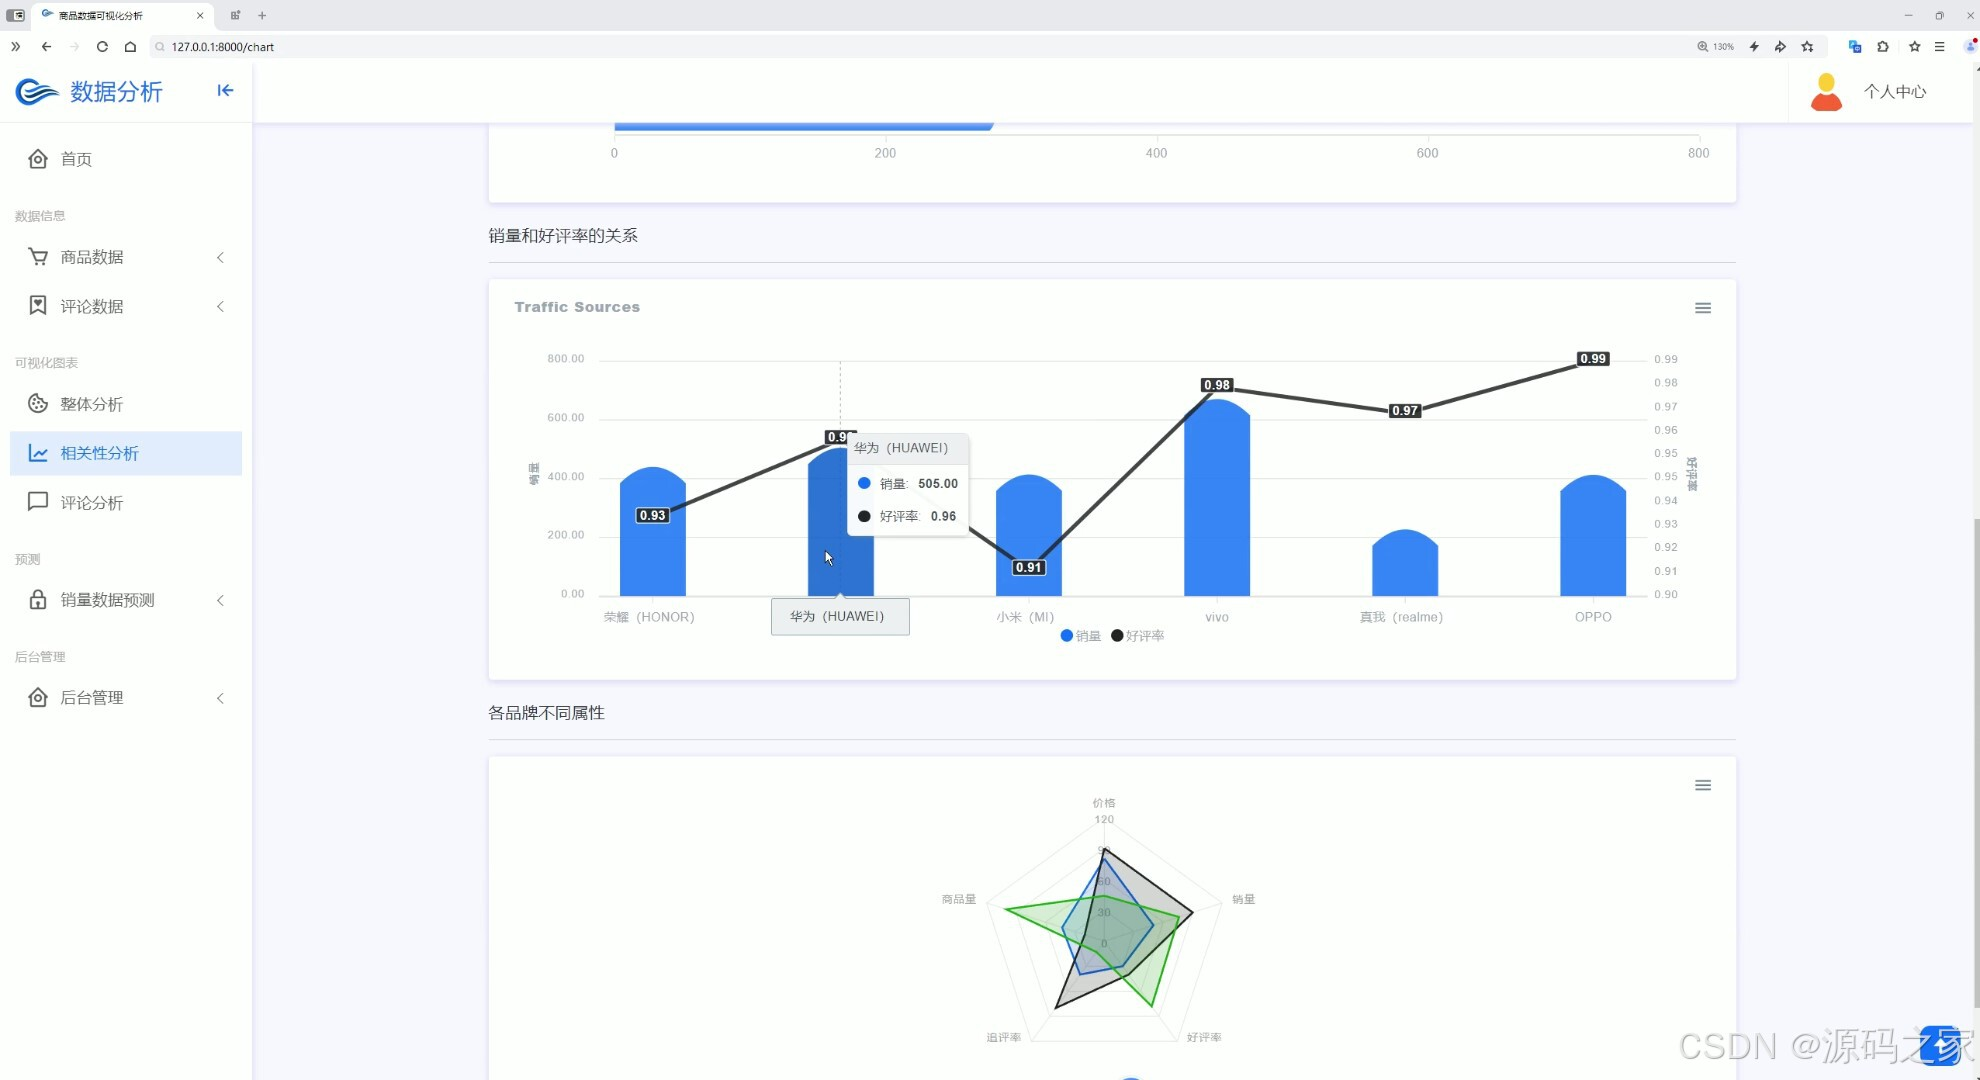Screen dimensions: 1980x1080
Task: Click the lock icon for 销量数据预测
Action: (x=38, y=600)
